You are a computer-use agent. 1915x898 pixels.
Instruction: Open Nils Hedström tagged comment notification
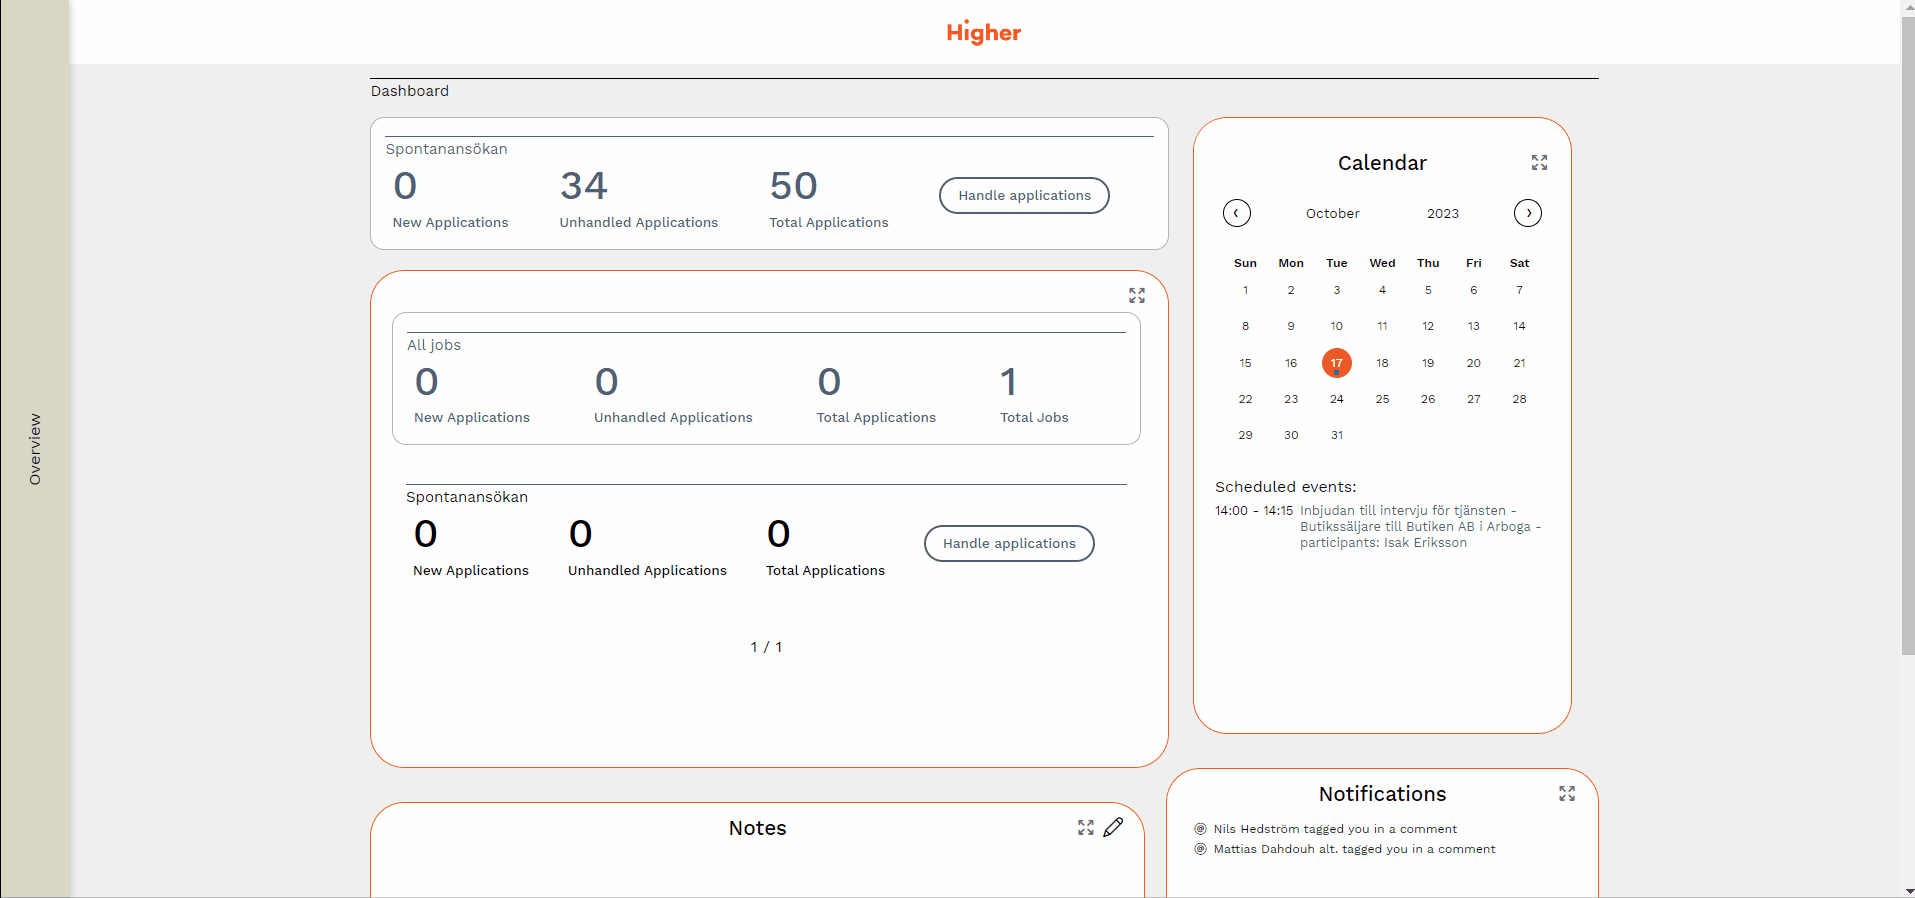pyautogui.click(x=1334, y=829)
